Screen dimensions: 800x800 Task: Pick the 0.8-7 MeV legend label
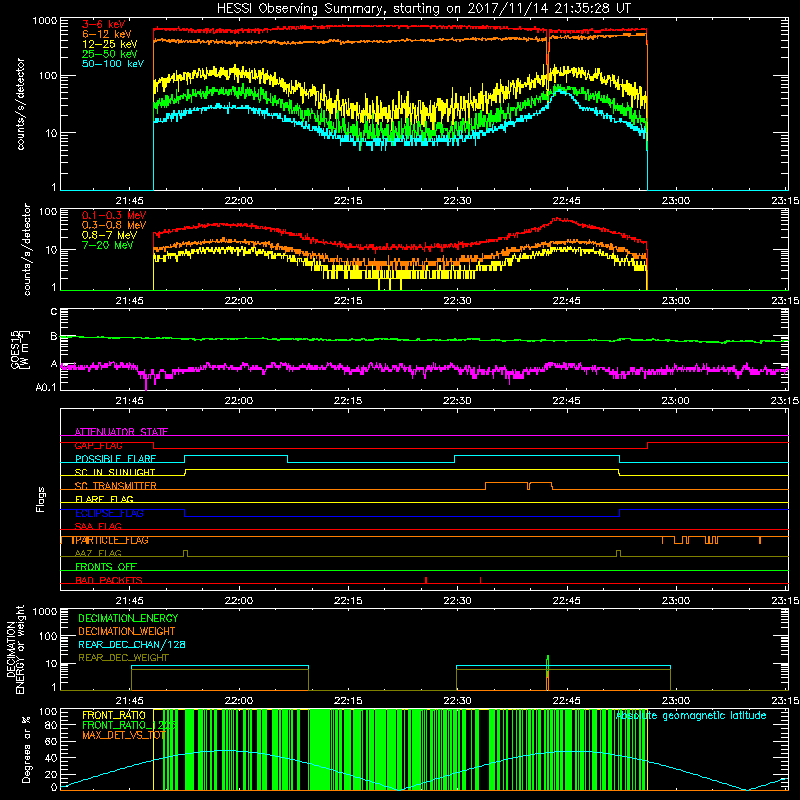pos(110,235)
